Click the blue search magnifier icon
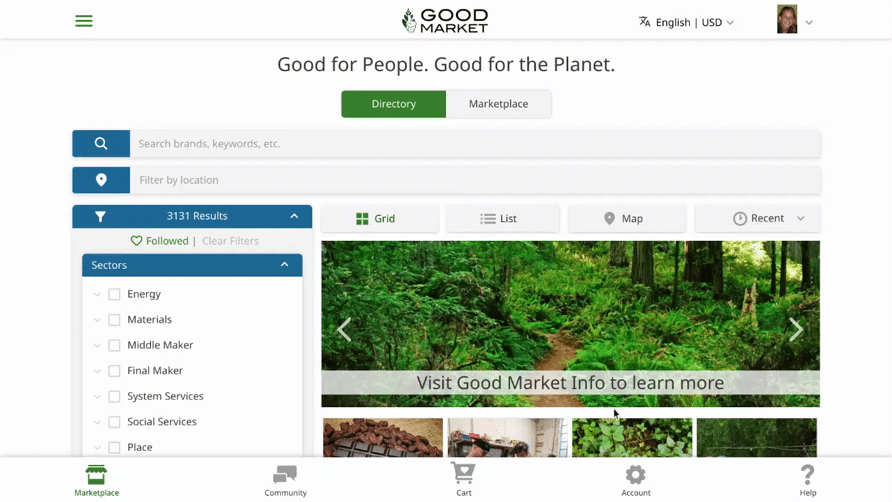Viewport: 892px width, 502px height. coord(101,143)
